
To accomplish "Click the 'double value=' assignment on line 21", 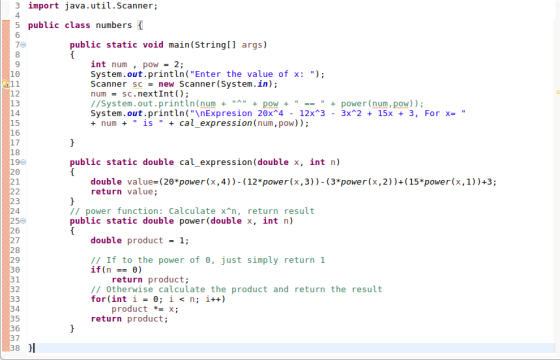I will click(x=124, y=182).
